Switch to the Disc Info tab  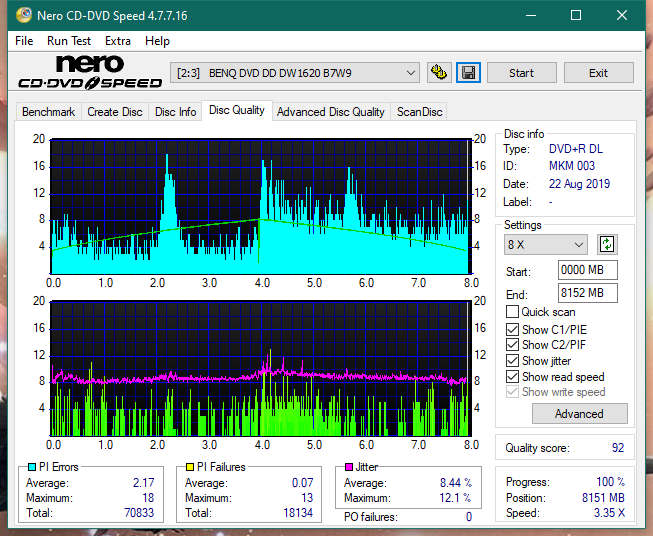point(176,112)
